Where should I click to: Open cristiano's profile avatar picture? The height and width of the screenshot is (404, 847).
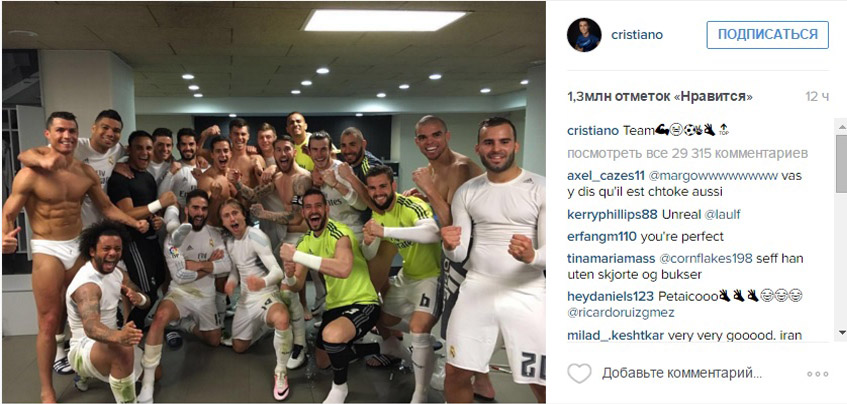click(584, 35)
